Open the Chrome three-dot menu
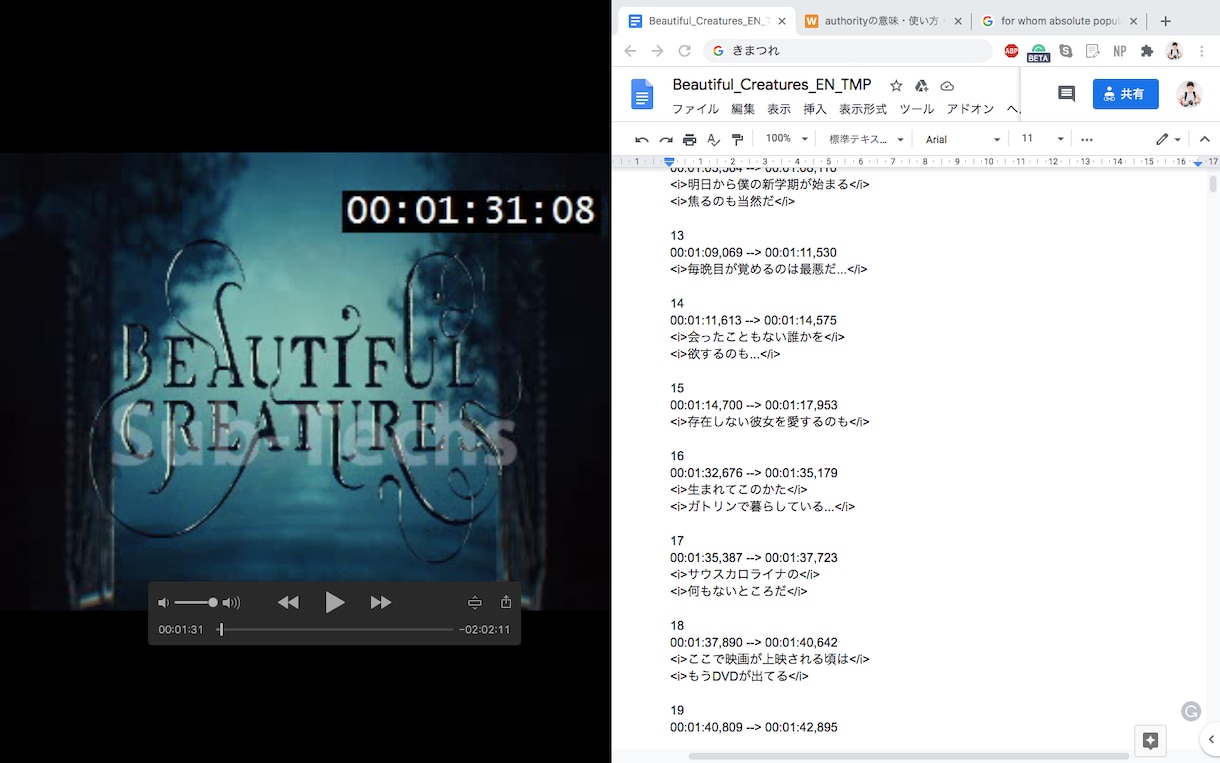 tap(1202, 51)
